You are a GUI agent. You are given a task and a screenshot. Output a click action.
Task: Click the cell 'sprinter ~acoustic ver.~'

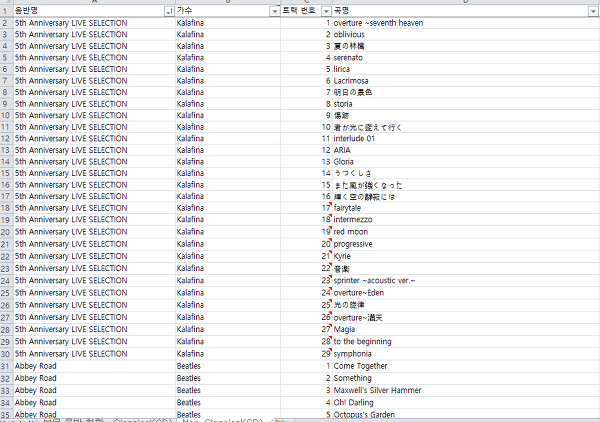tap(465, 281)
